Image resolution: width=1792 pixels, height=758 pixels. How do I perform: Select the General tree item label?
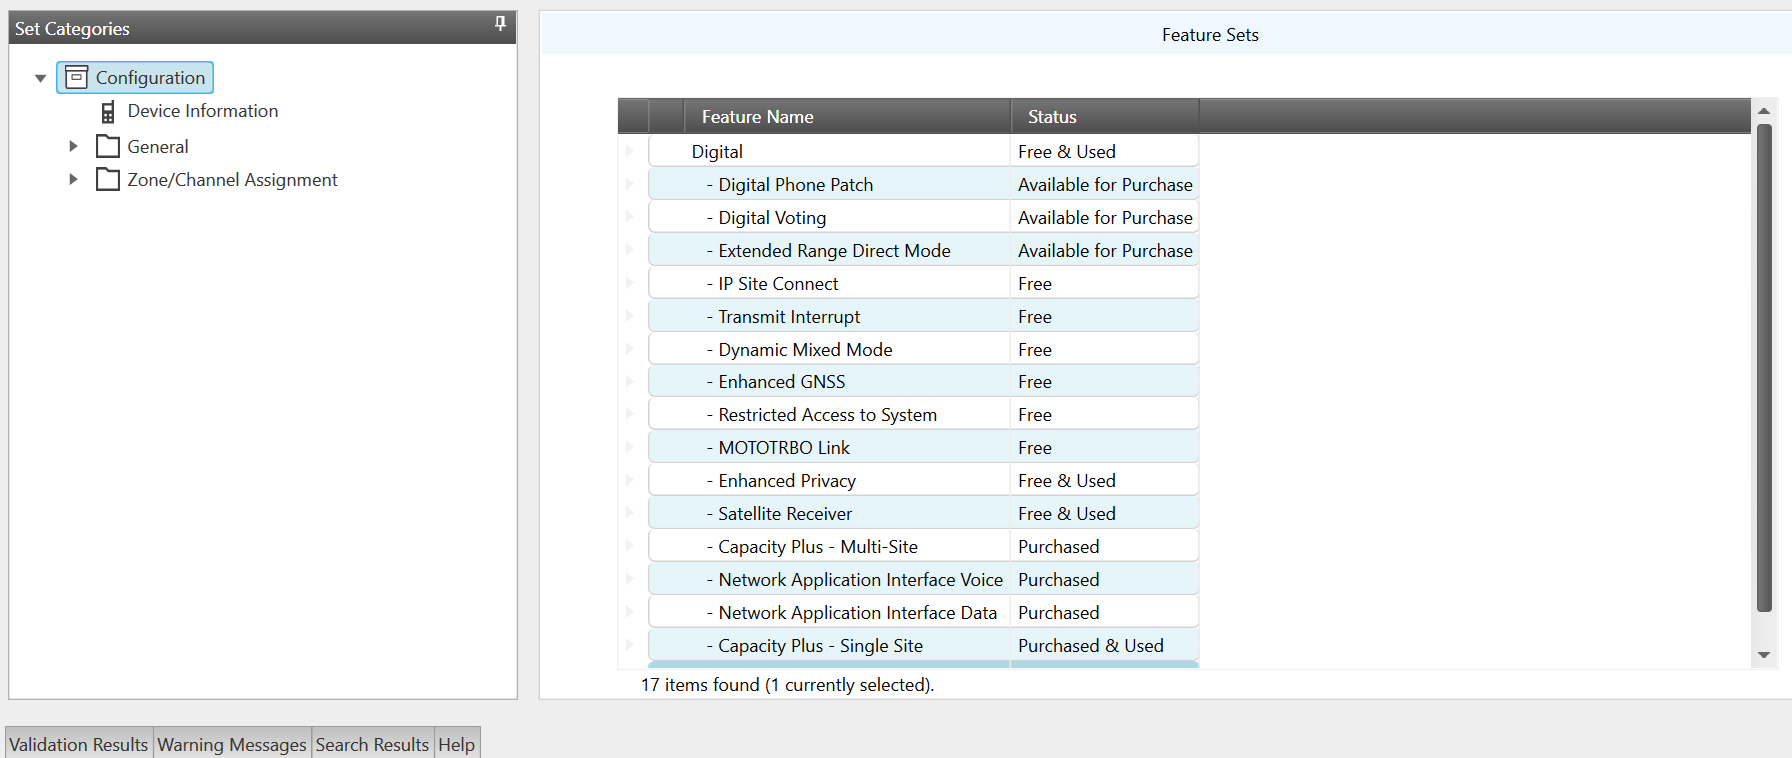[158, 147]
